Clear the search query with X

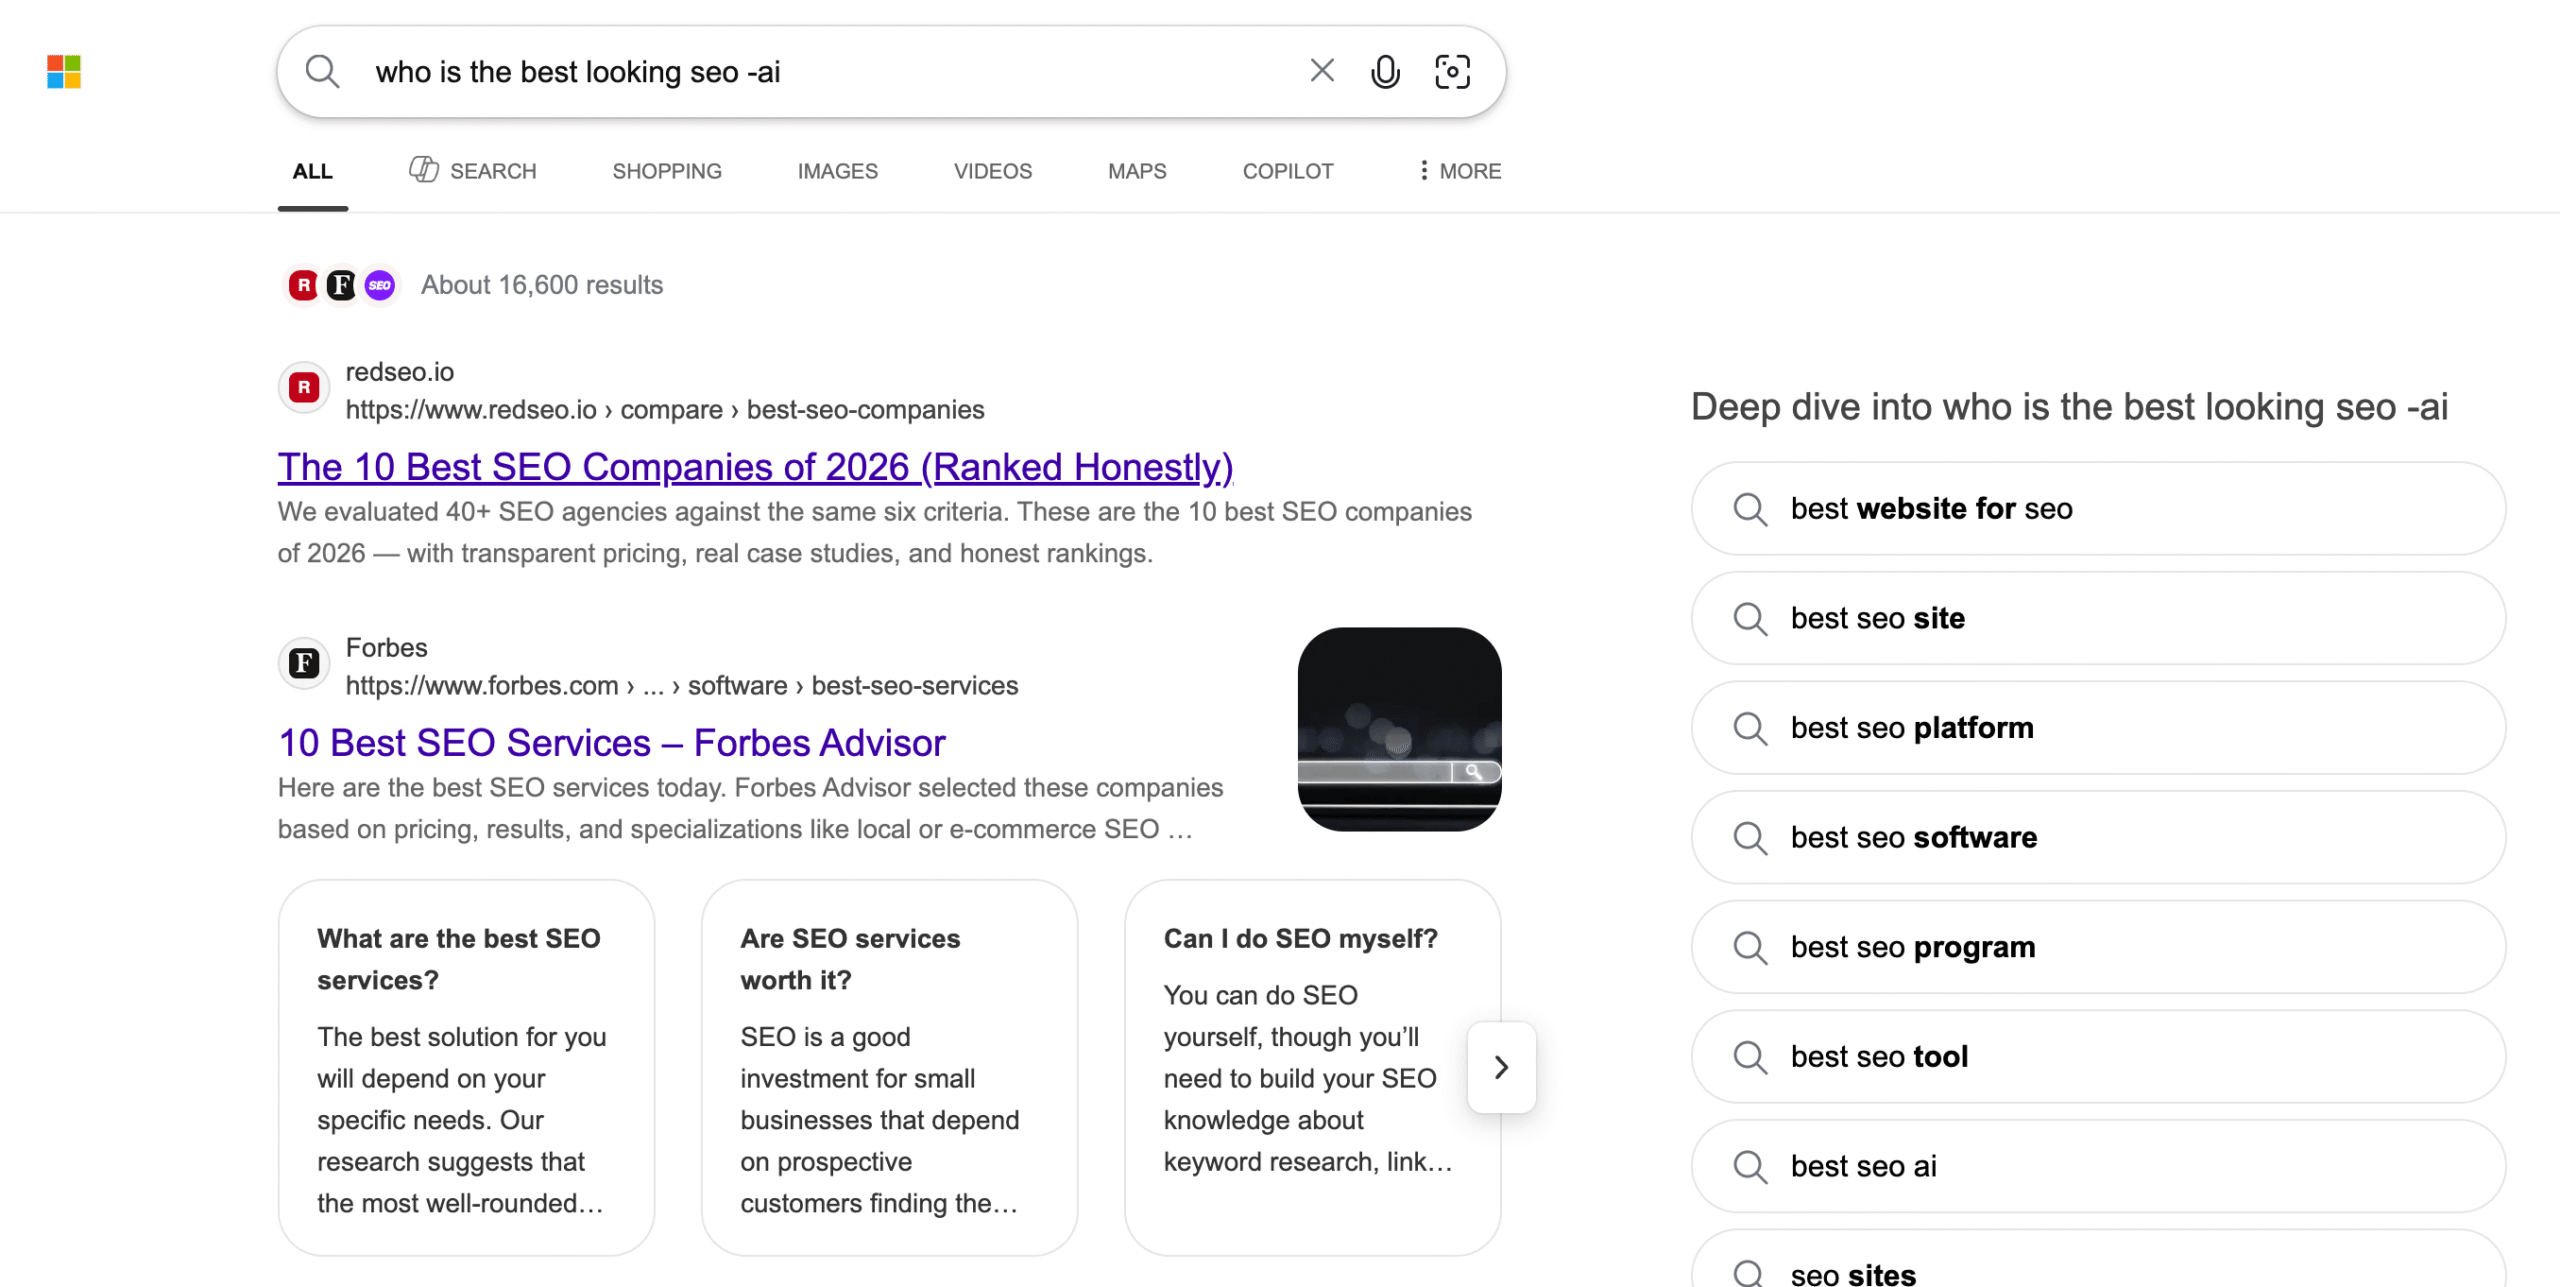click(x=1322, y=71)
